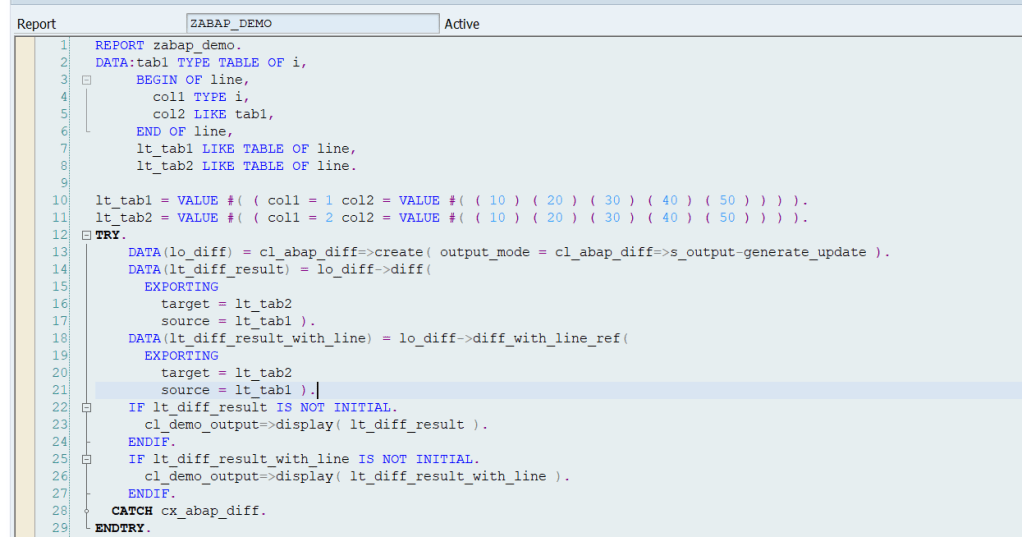Image resolution: width=1022 pixels, height=537 pixels.
Task: Collapse the IF lt_diff_result block
Action: click(86, 408)
